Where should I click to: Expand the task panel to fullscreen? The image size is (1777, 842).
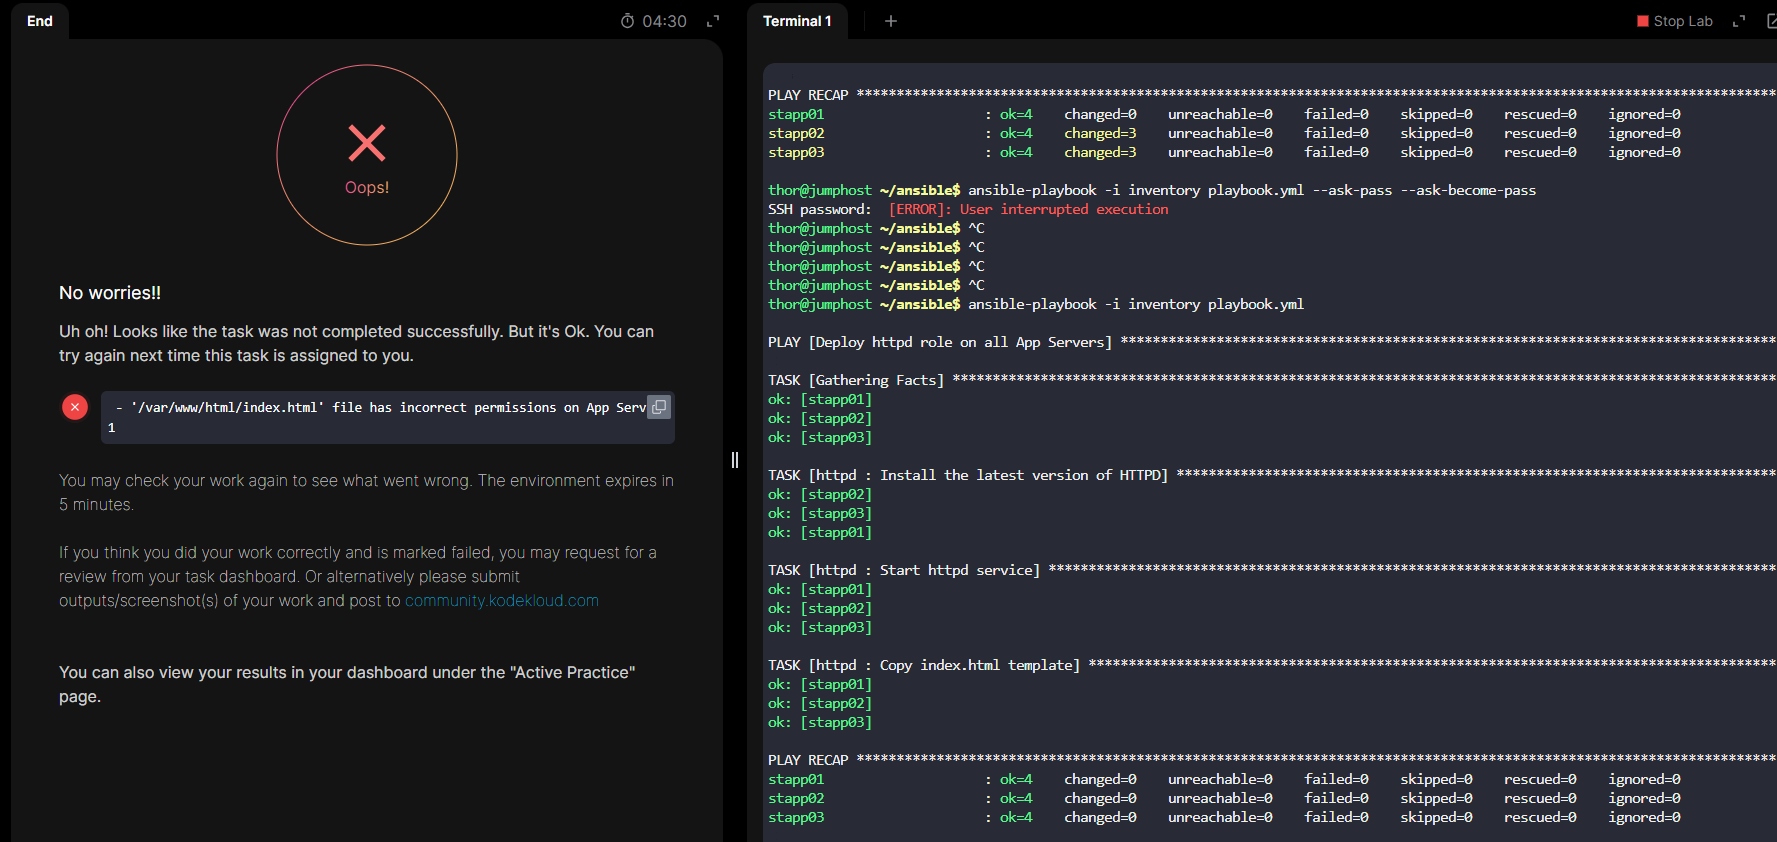coord(713,21)
